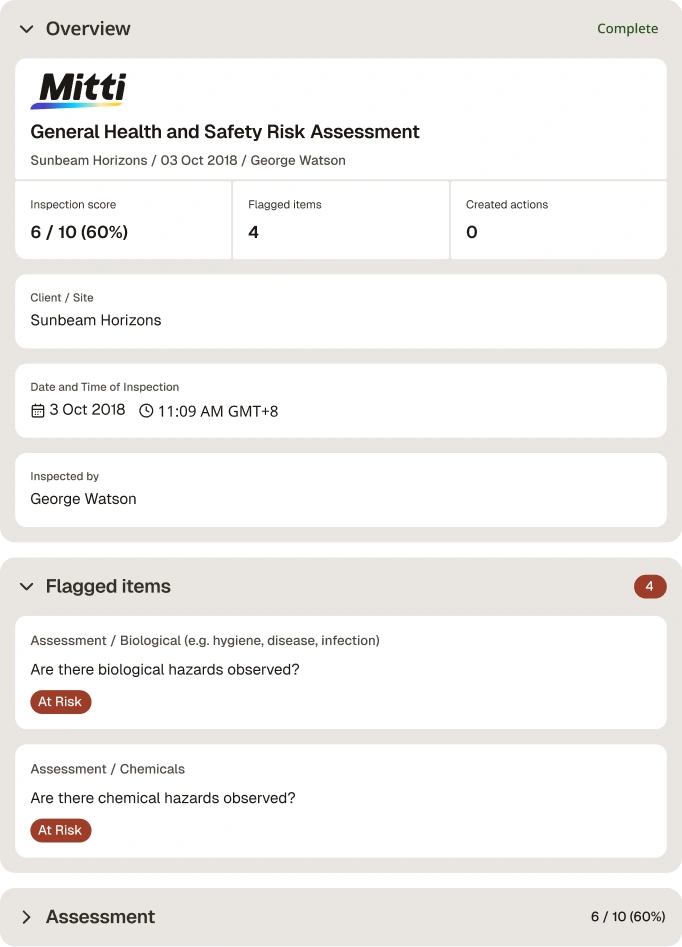Click the General Health and Safety Risk Assessment title
This screenshot has height=947, width=682.
click(x=225, y=132)
